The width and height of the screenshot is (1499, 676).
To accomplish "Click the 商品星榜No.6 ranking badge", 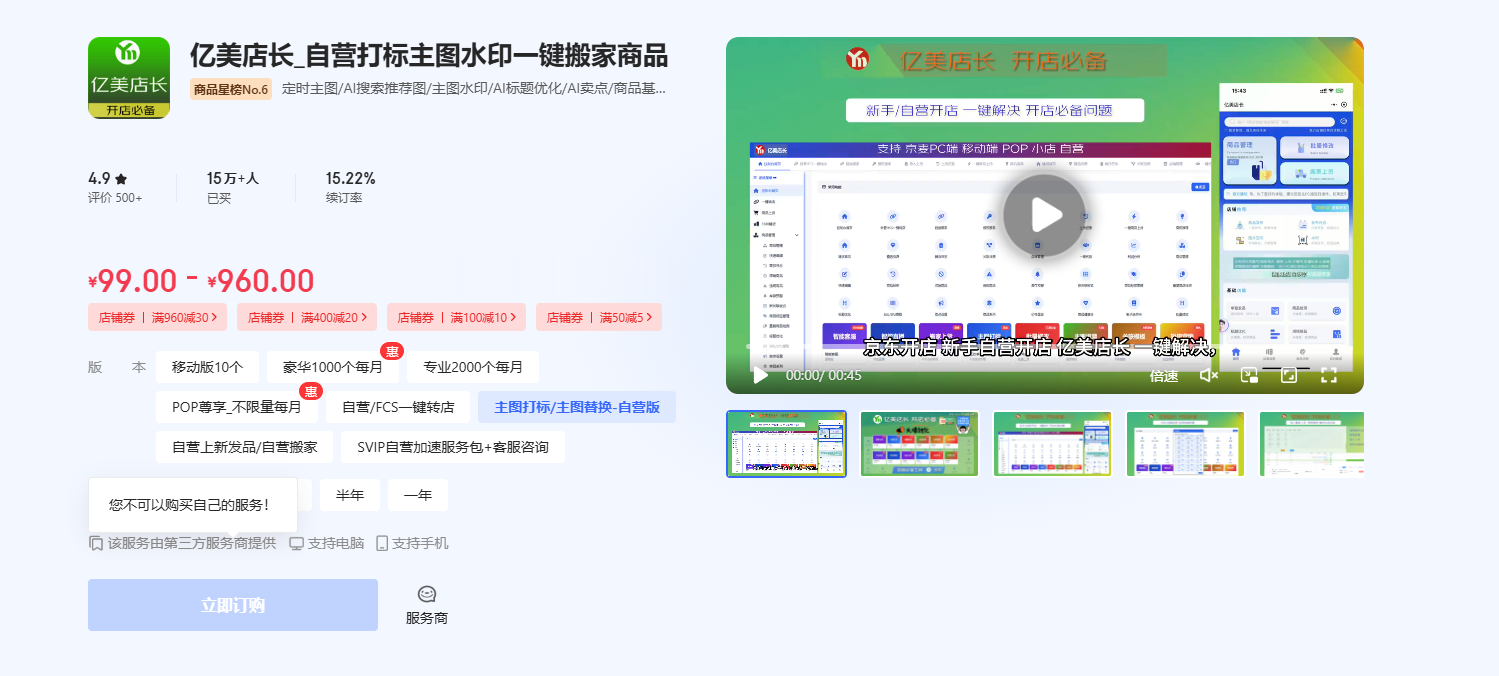I will click(x=230, y=90).
